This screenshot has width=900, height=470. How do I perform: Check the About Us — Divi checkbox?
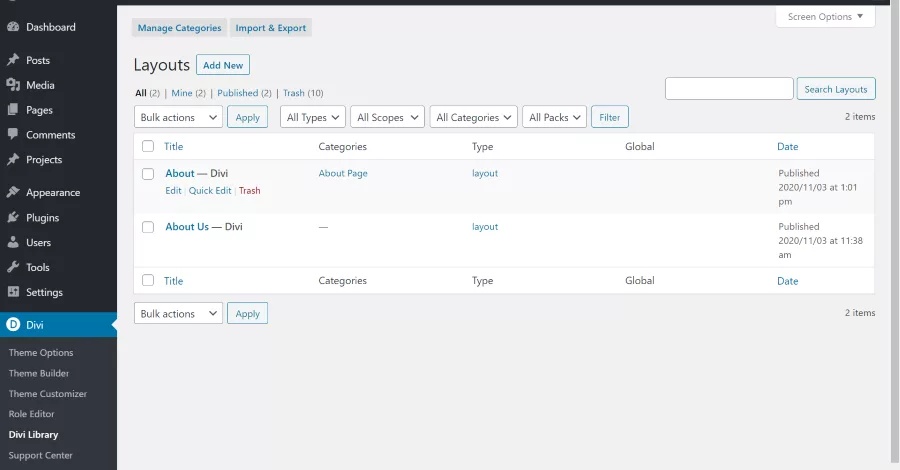[x=148, y=227]
